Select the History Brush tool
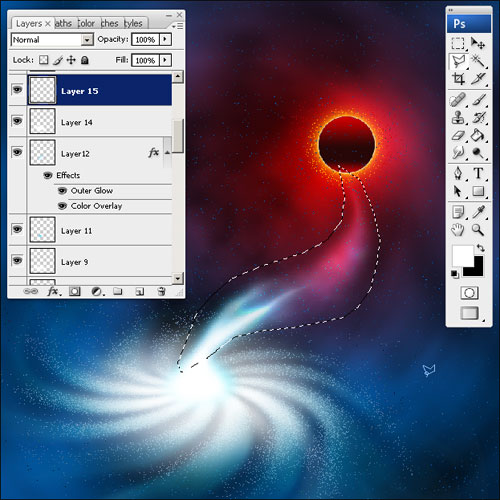Viewport: 500px width, 500px height. [478, 117]
